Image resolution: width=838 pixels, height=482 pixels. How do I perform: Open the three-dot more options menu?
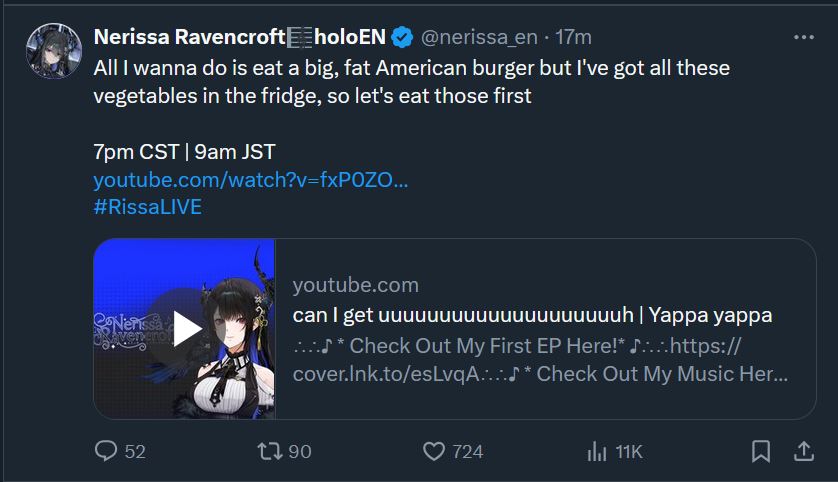(803, 37)
